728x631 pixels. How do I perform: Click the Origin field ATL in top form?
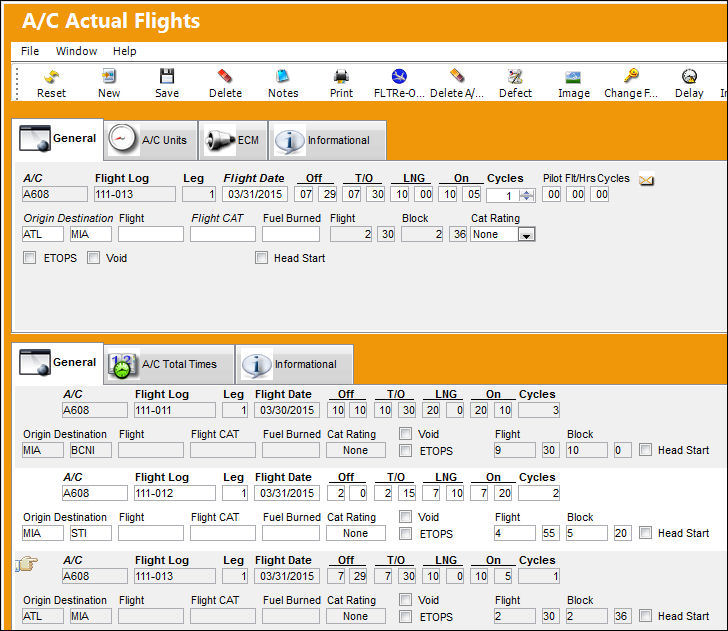[x=43, y=234]
